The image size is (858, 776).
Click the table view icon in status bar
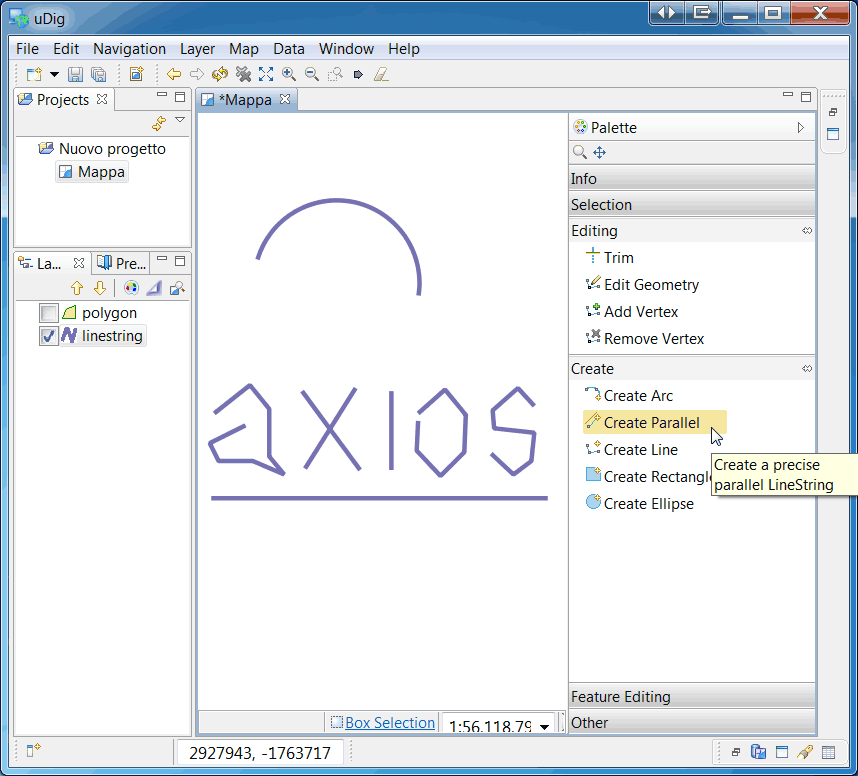[x=828, y=752]
